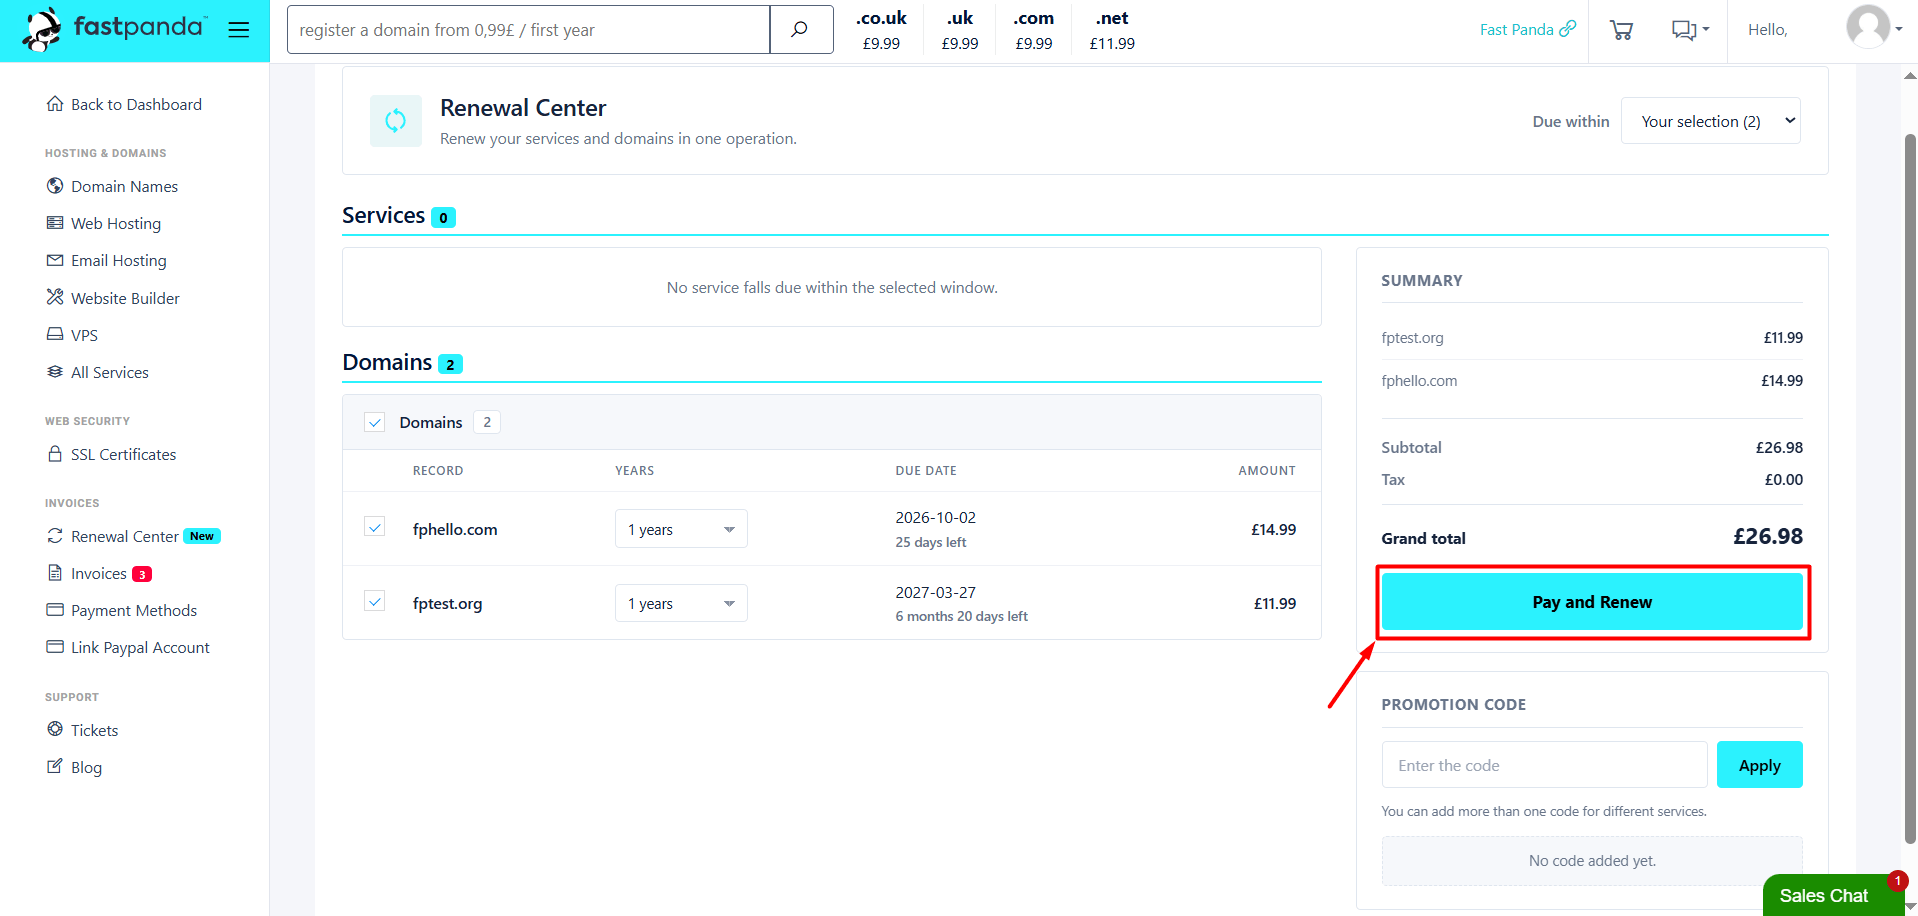
Task: Open All Services
Action: 109,372
